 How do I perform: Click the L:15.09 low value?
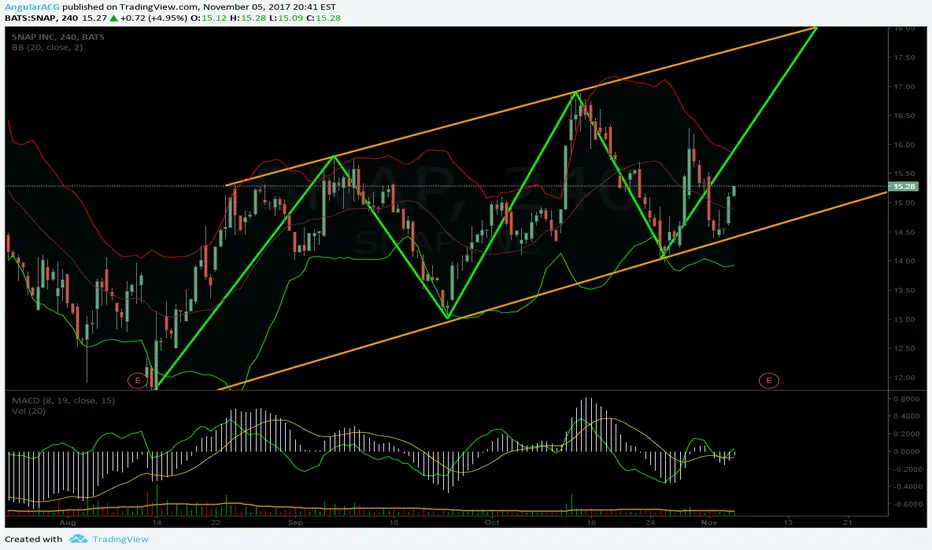[286, 18]
